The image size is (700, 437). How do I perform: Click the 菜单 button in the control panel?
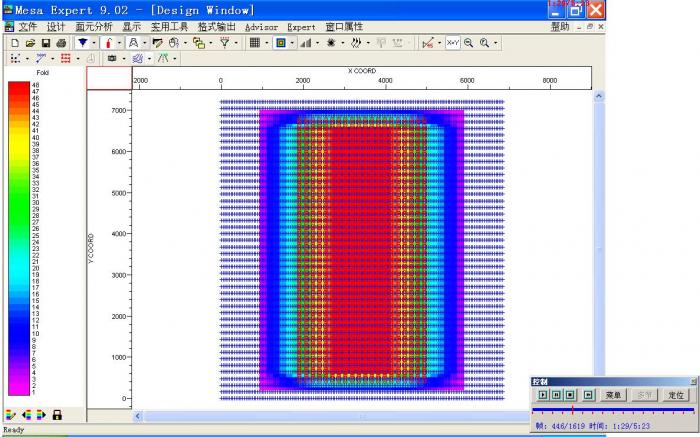click(x=615, y=395)
